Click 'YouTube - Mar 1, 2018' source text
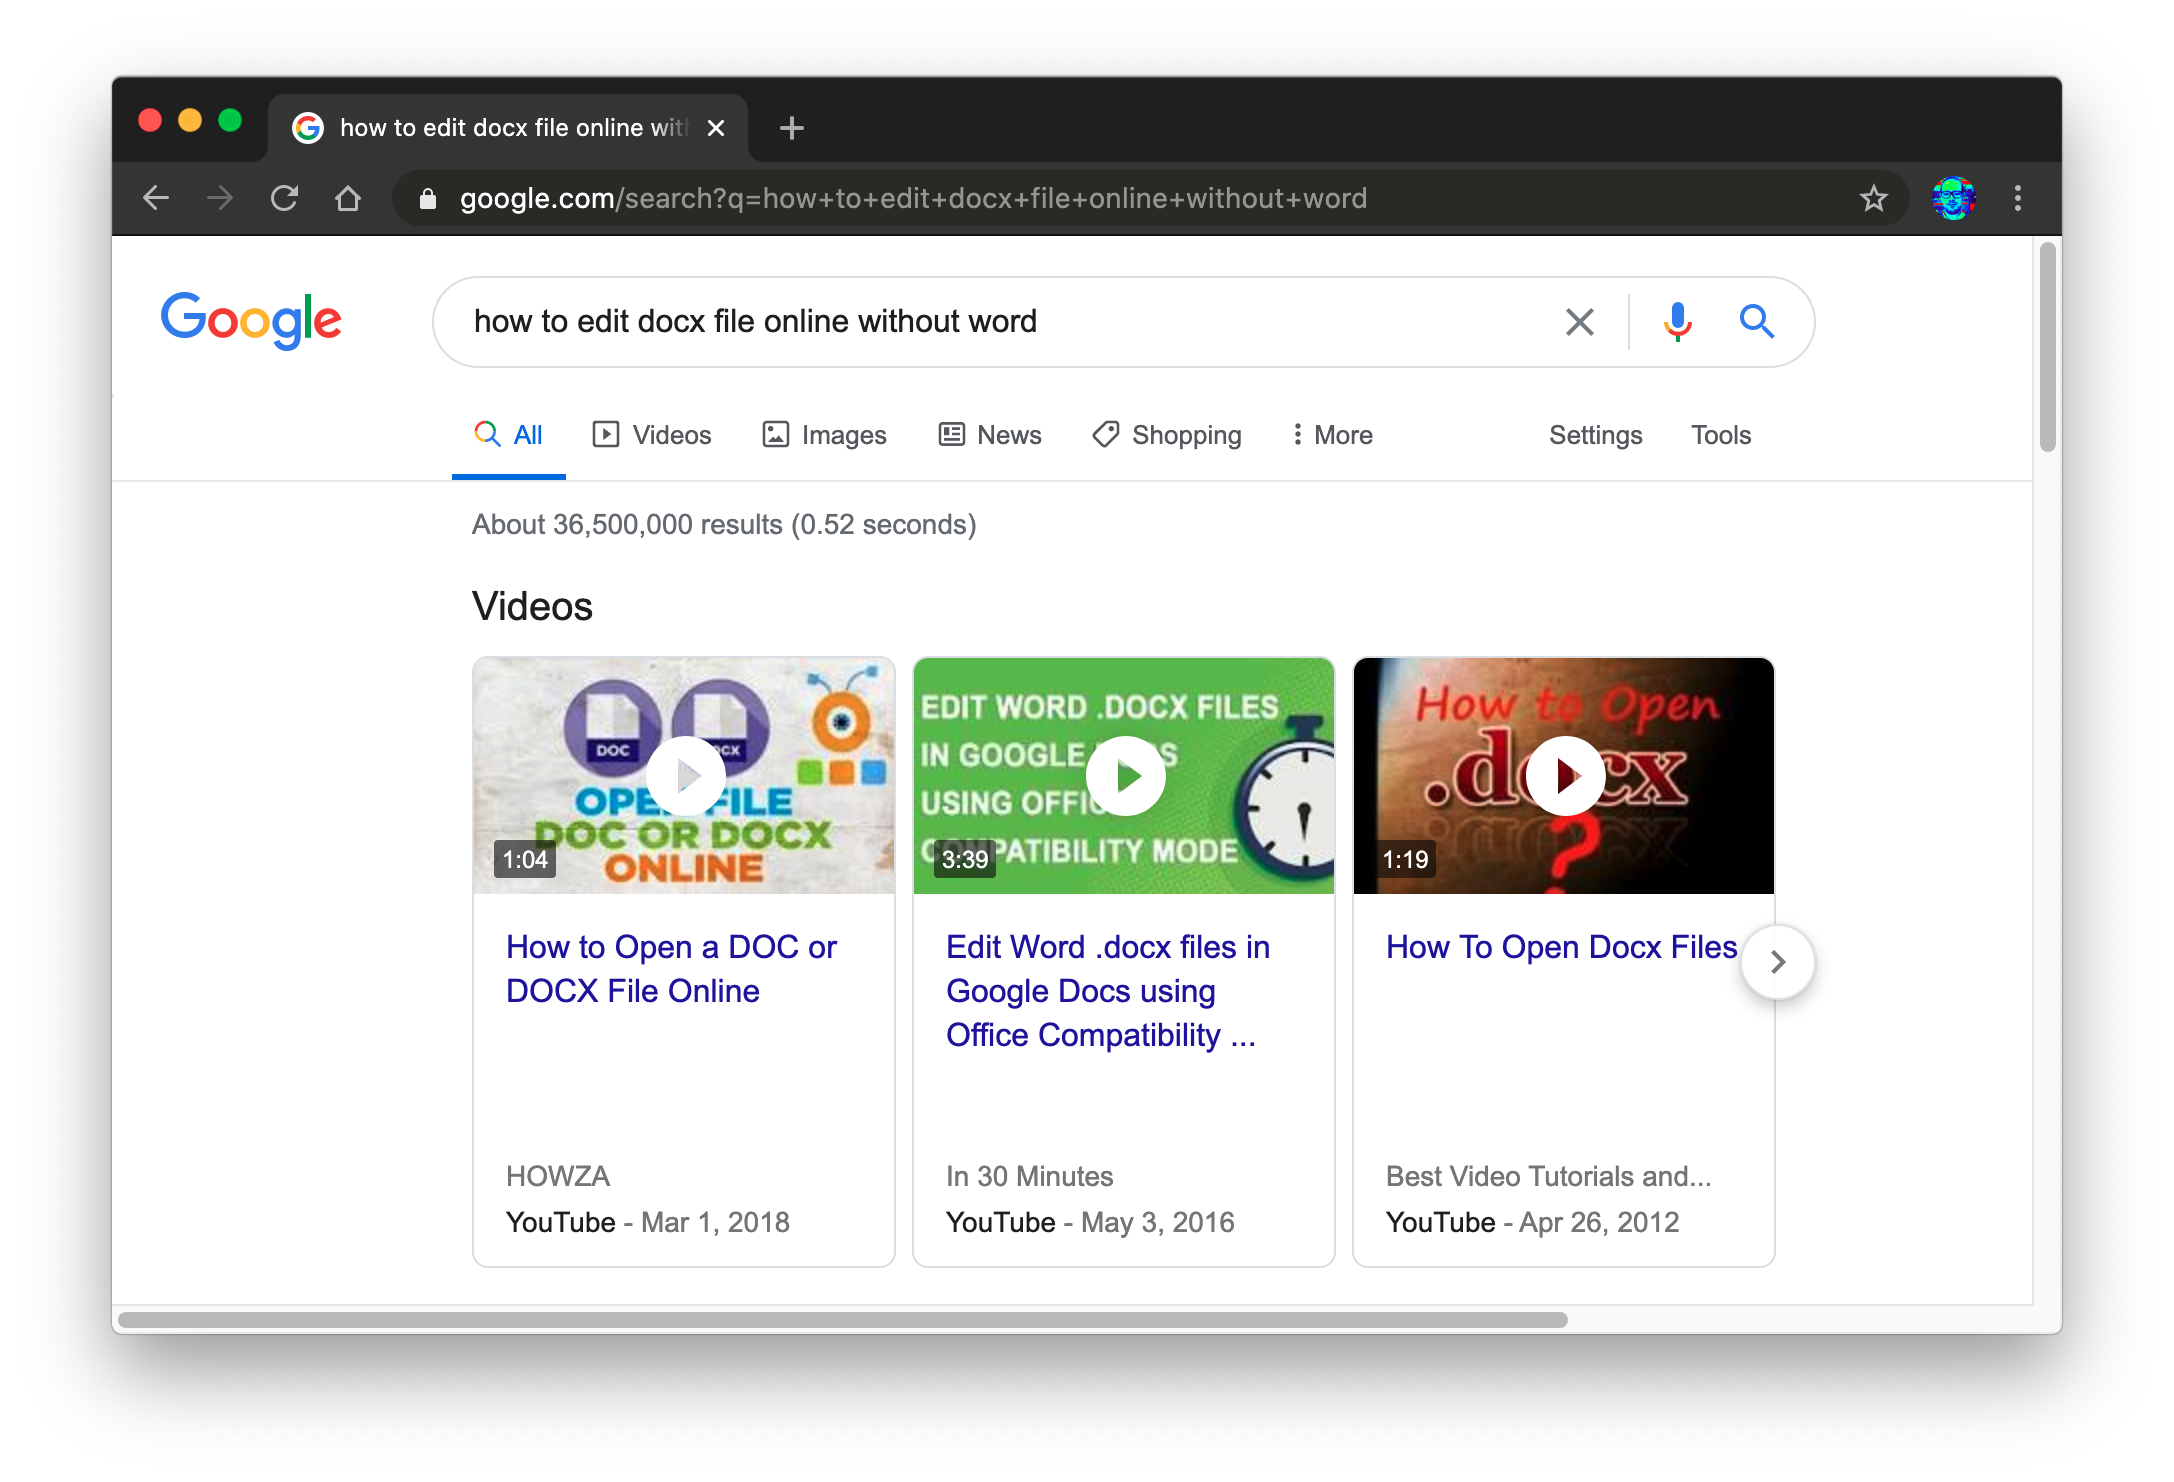The height and width of the screenshot is (1482, 2174). 647,1222
